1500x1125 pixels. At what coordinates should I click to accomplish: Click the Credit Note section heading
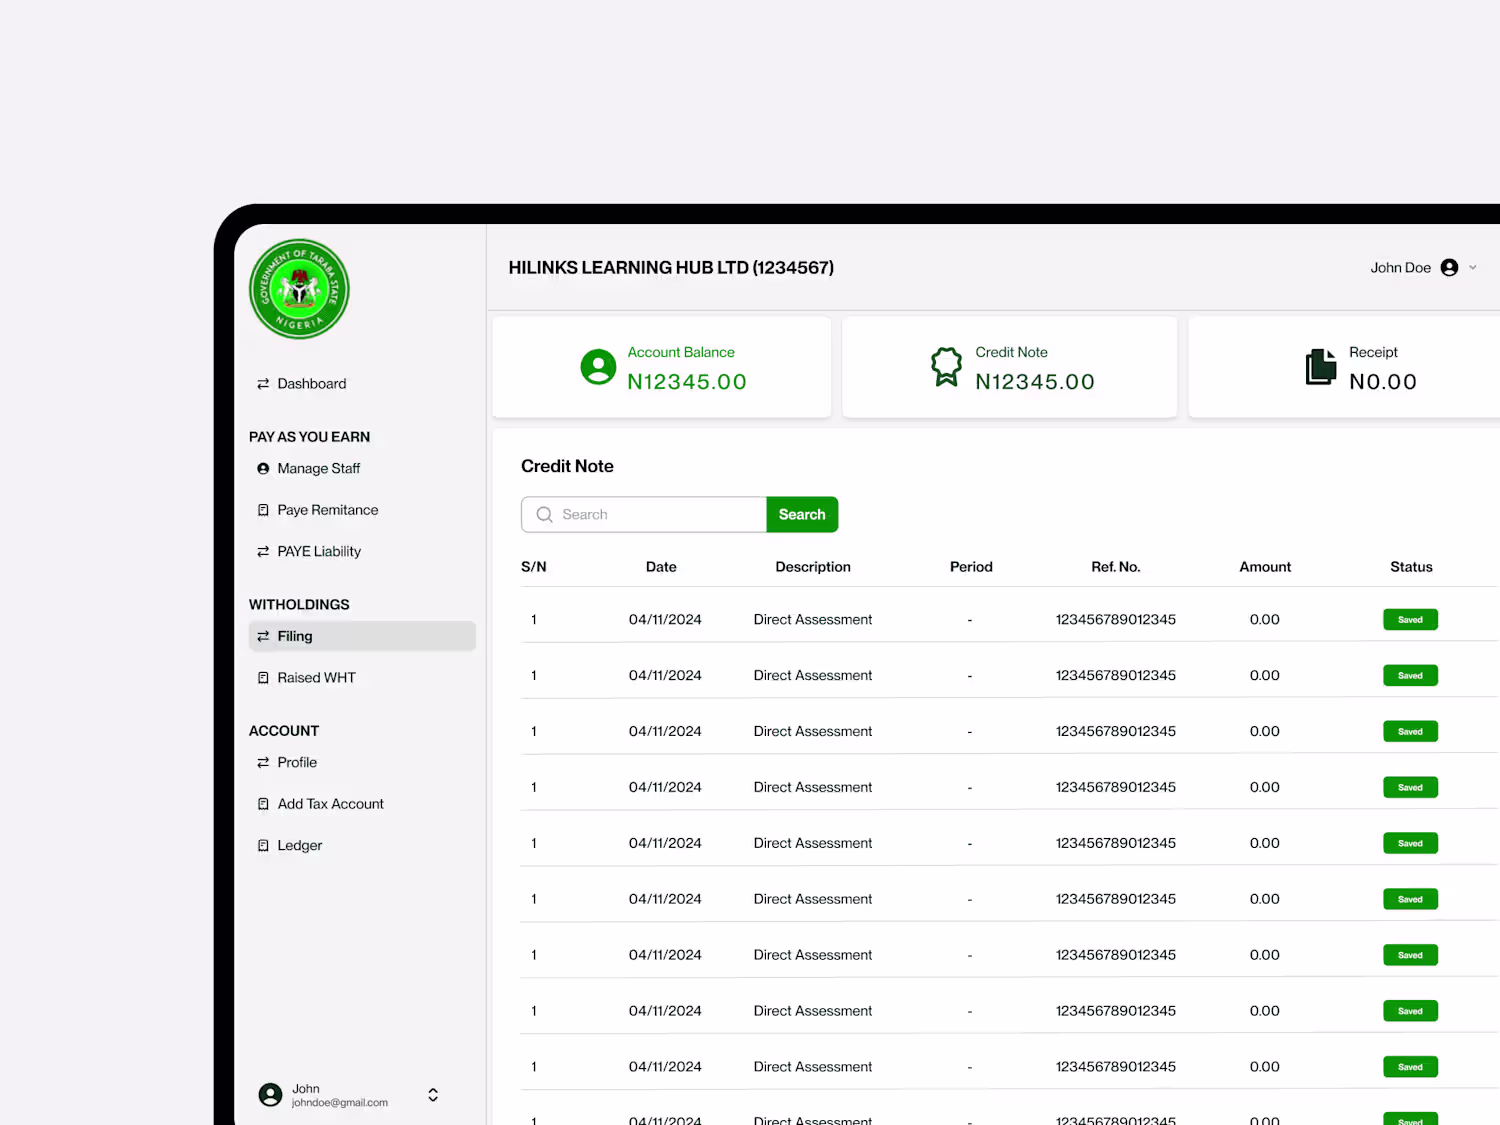point(567,466)
